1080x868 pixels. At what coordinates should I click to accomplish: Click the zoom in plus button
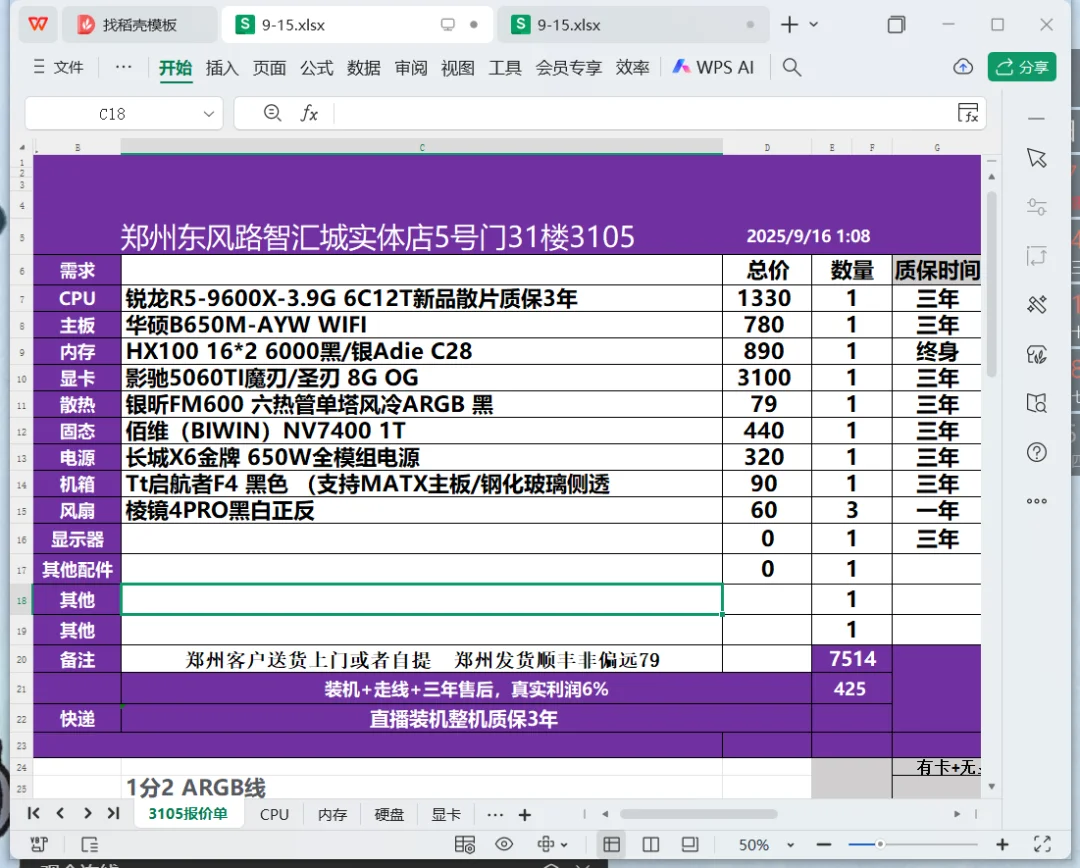tap(1002, 845)
